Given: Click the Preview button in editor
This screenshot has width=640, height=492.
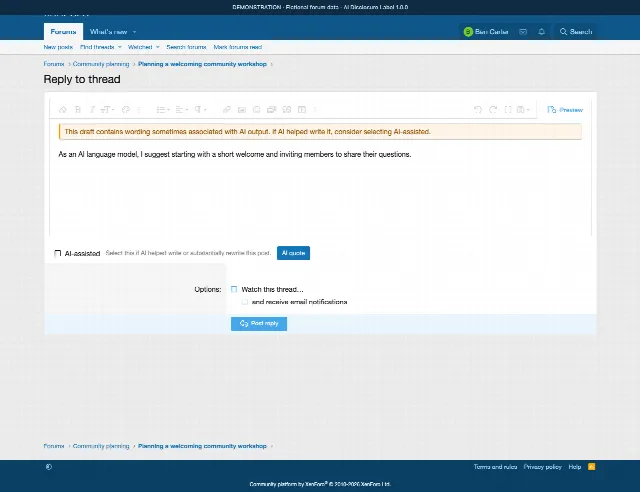Looking at the screenshot, I should click(565, 110).
